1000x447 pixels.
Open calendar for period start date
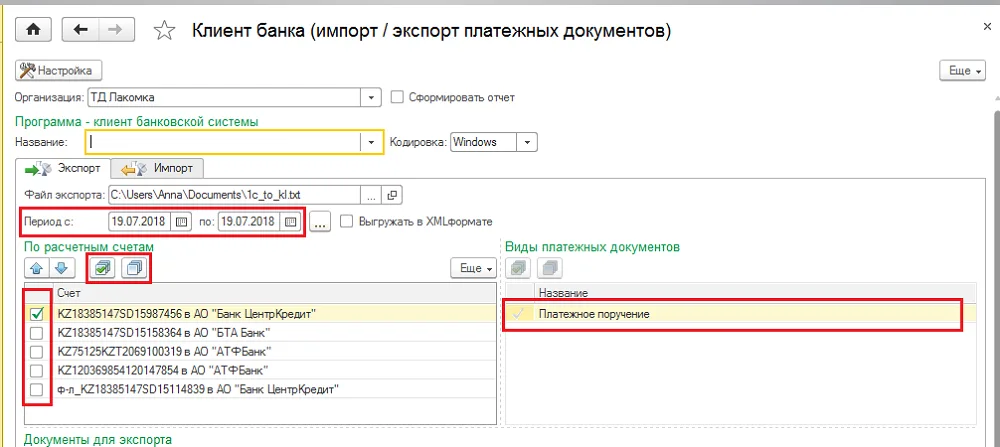182,222
